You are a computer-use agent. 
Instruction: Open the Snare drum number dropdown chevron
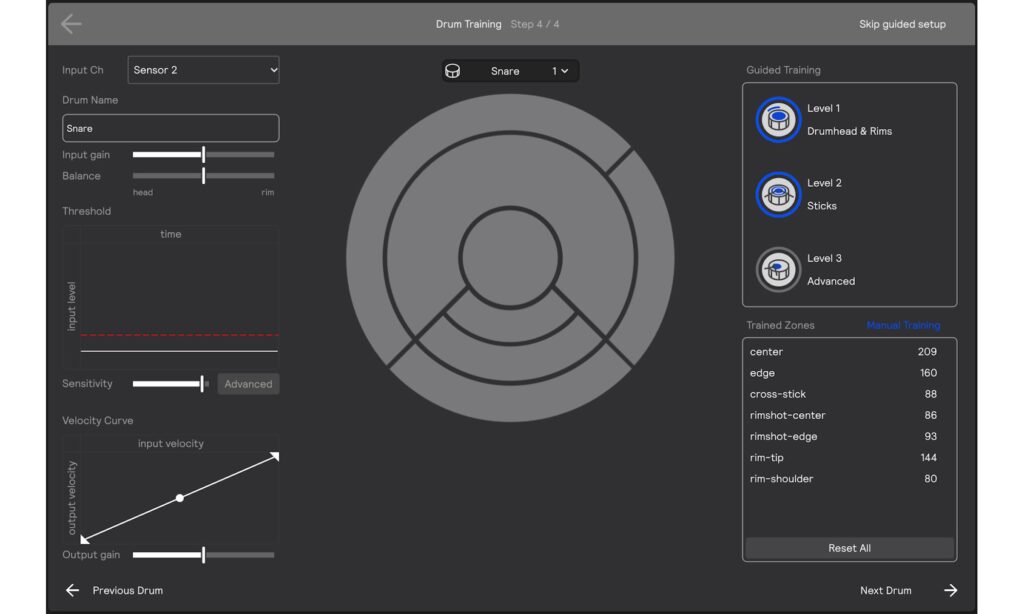pos(564,71)
